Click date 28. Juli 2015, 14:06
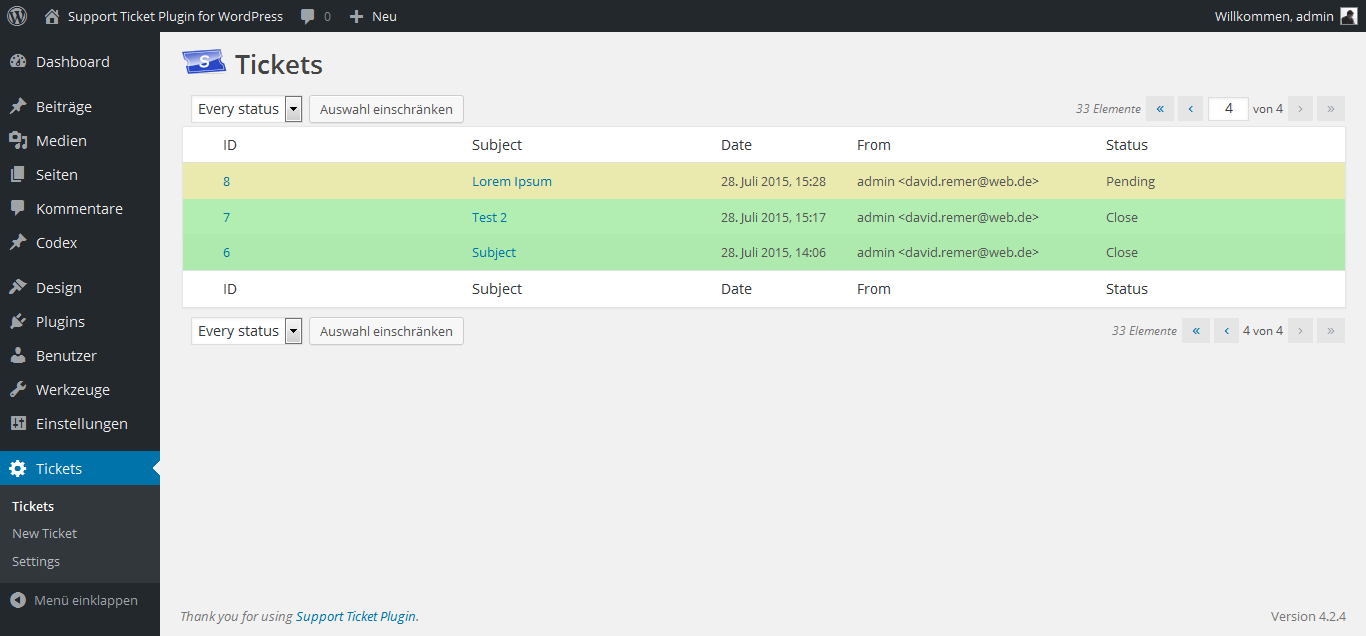 click(773, 252)
